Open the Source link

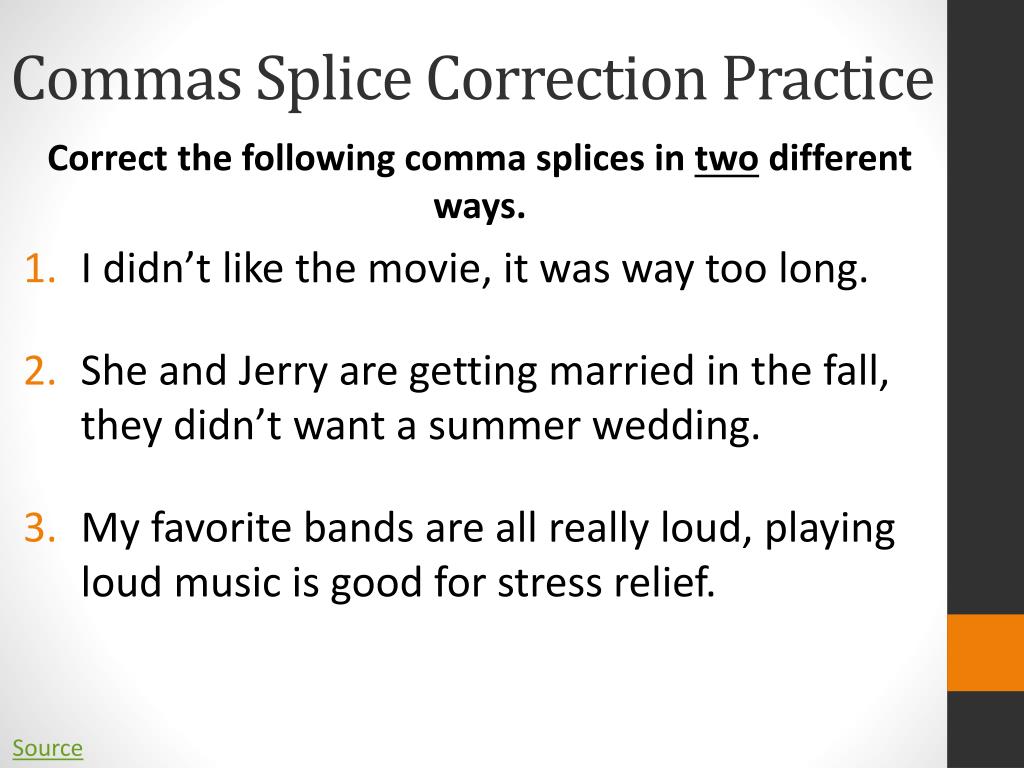47,748
